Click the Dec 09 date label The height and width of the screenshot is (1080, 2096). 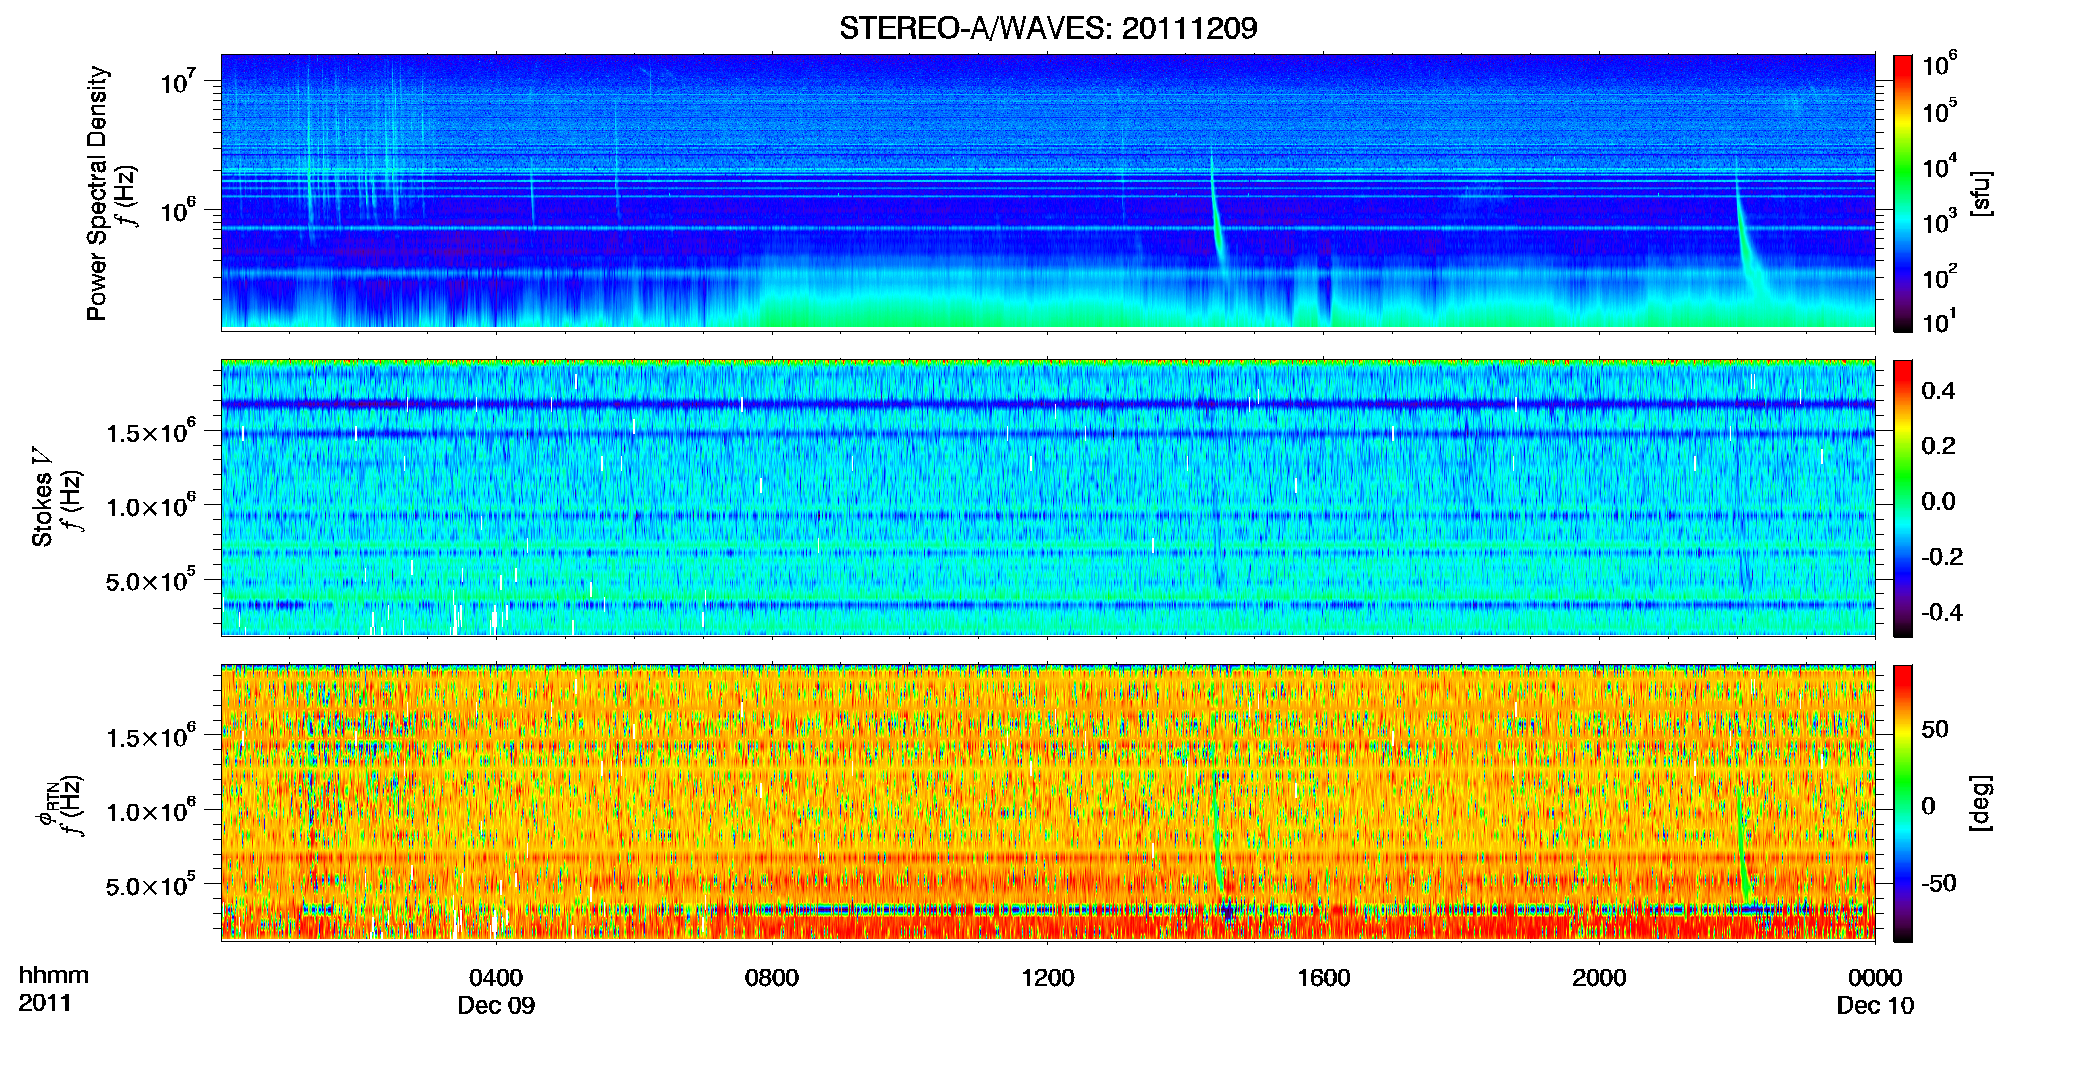(496, 1006)
